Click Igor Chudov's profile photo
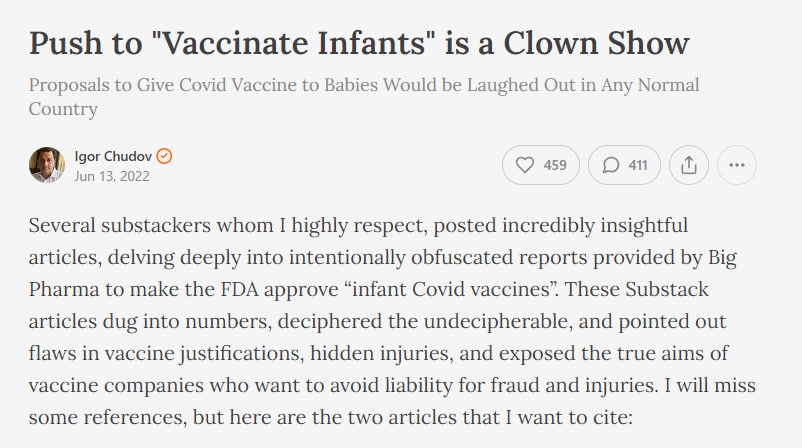The height and width of the screenshot is (448, 802). tap(47, 165)
